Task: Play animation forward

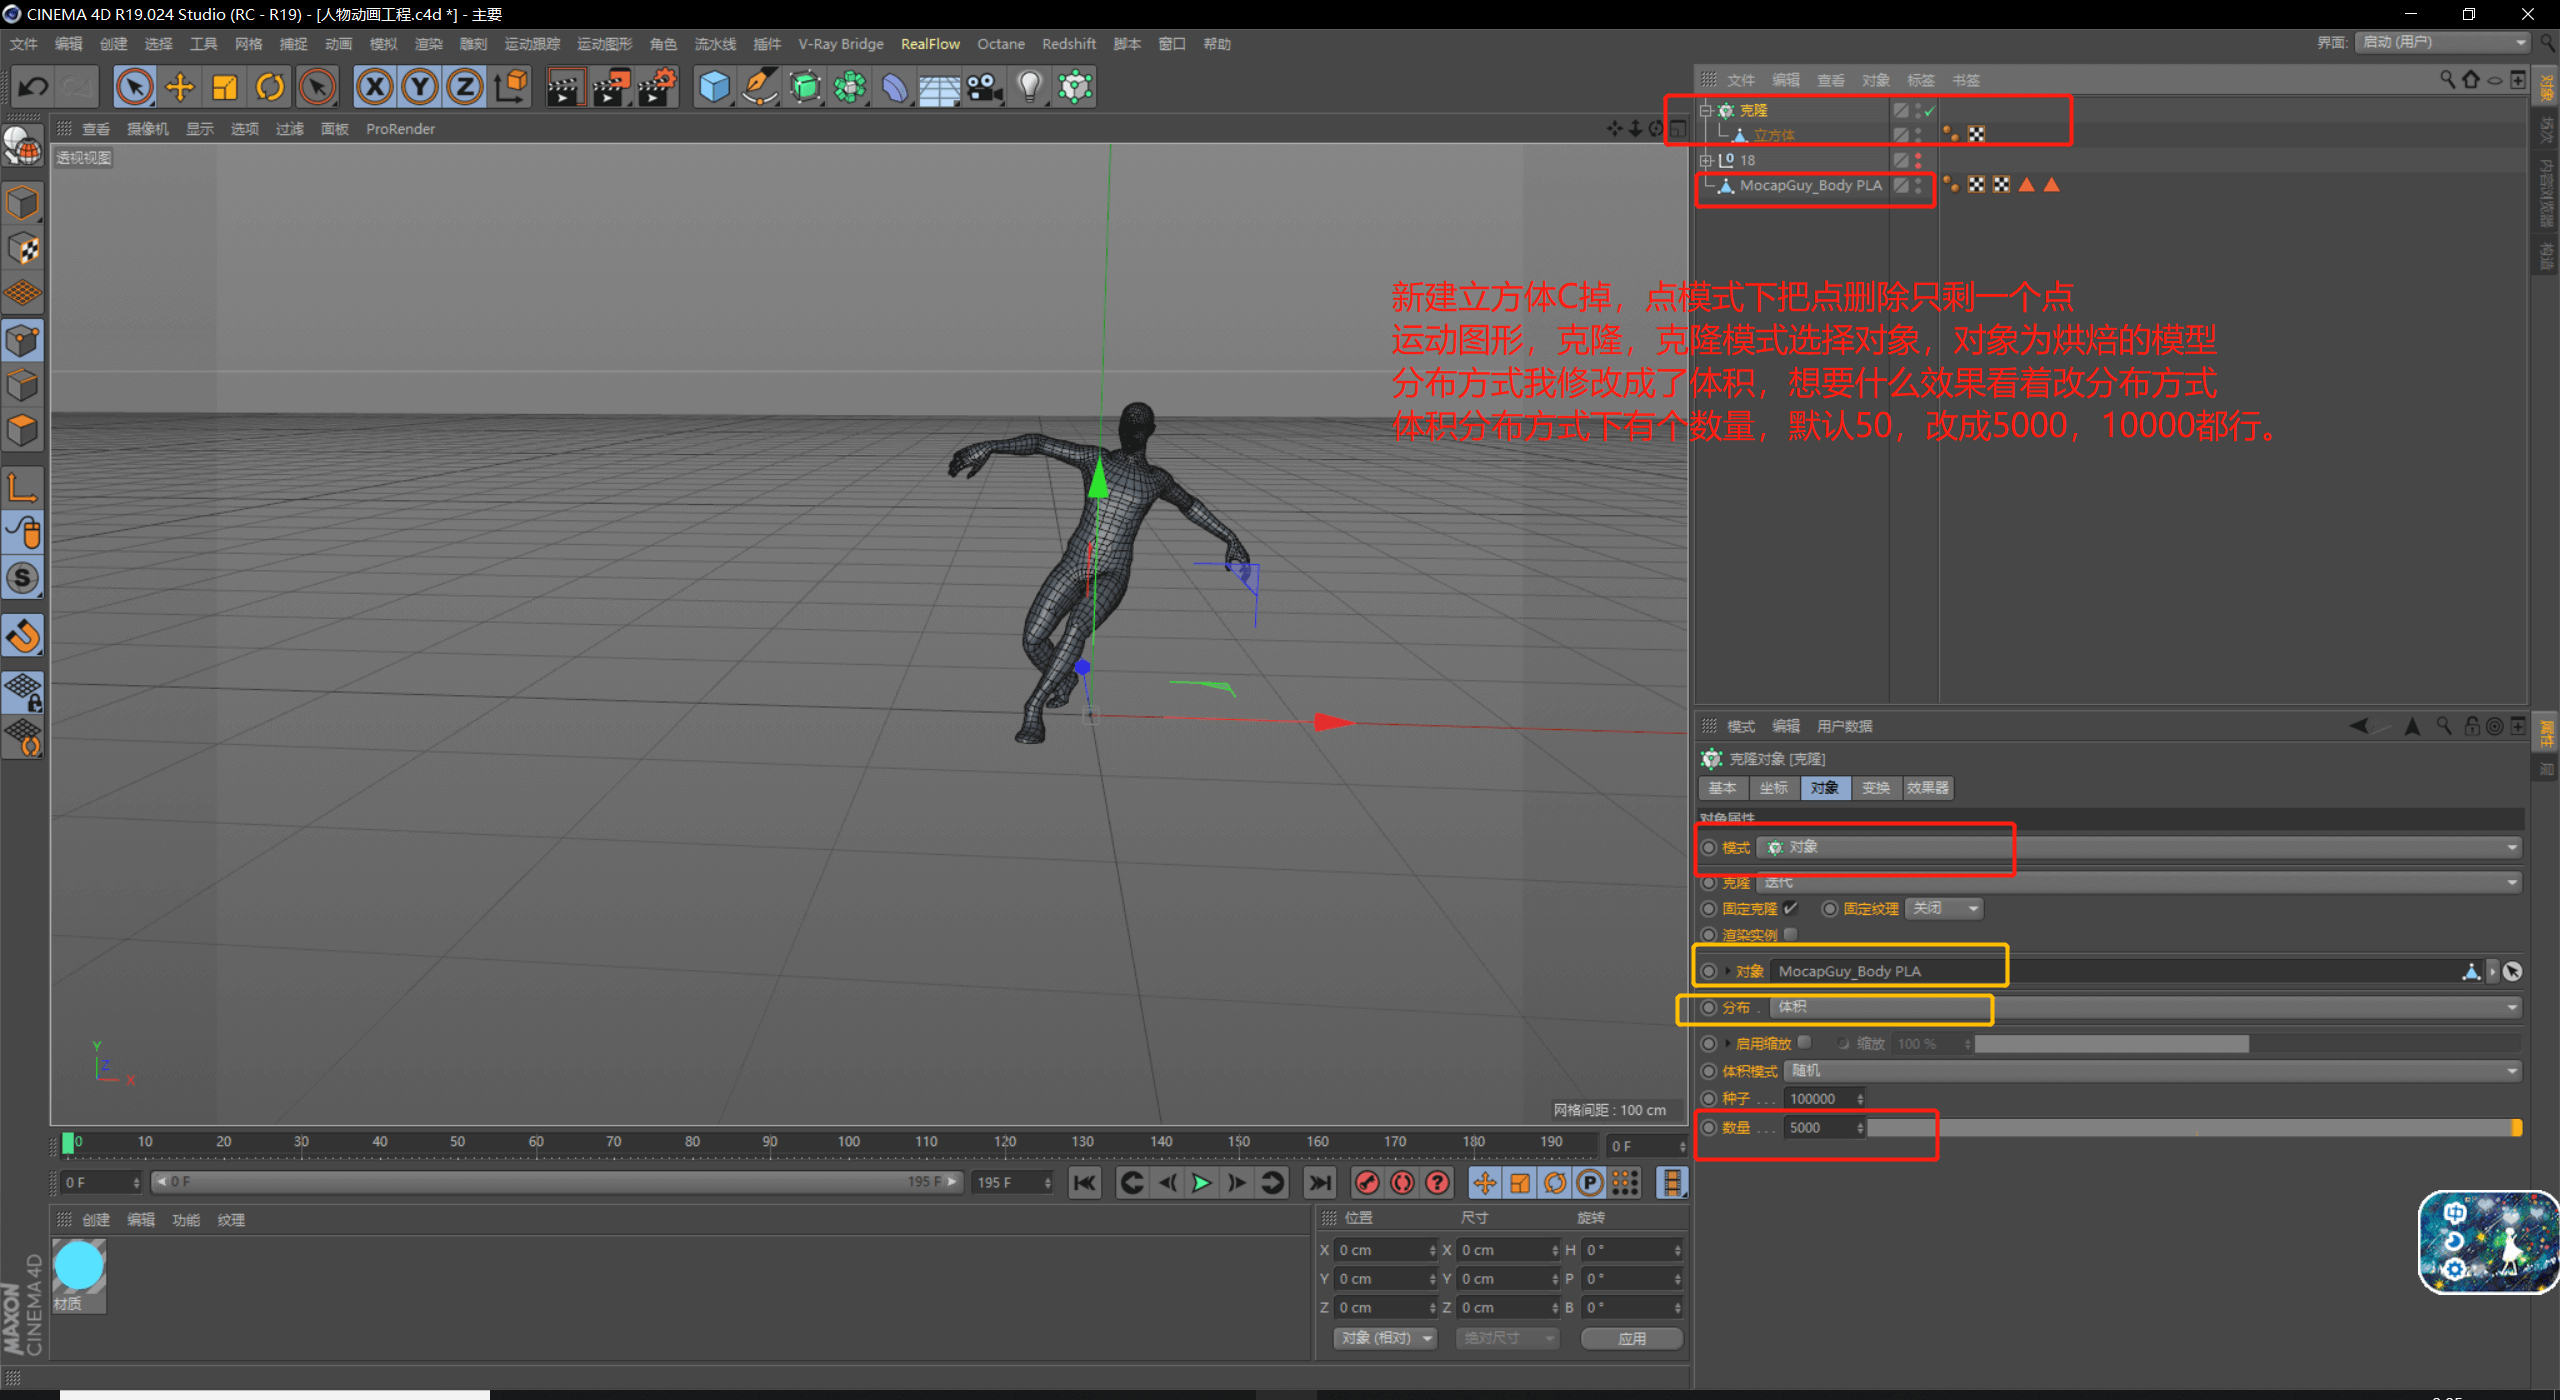Action: click(1201, 1183)
